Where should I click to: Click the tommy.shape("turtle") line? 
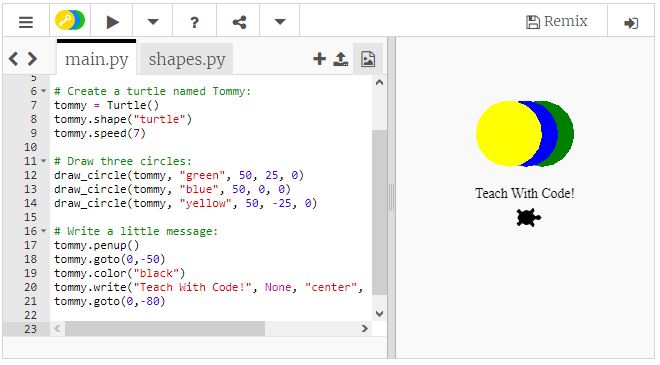(123, 119)
